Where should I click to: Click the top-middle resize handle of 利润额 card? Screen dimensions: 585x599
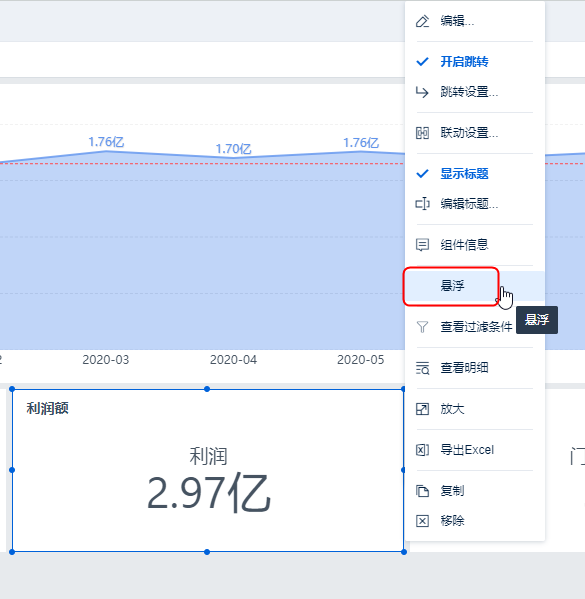(207, 389)
